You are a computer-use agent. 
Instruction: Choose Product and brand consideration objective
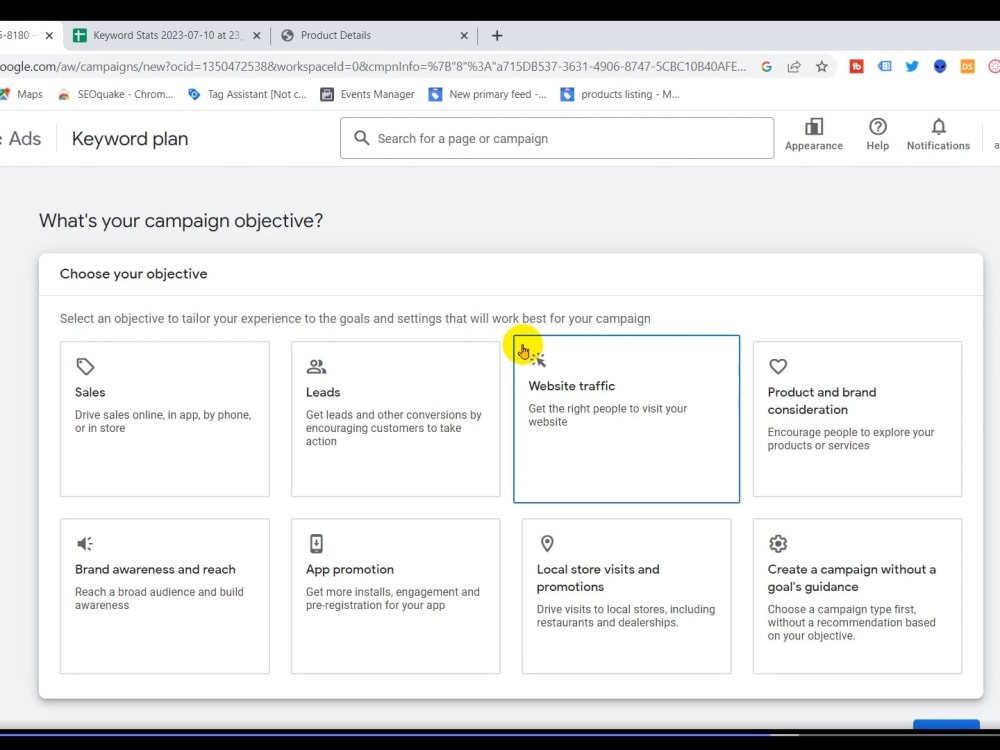pos(857,419)
